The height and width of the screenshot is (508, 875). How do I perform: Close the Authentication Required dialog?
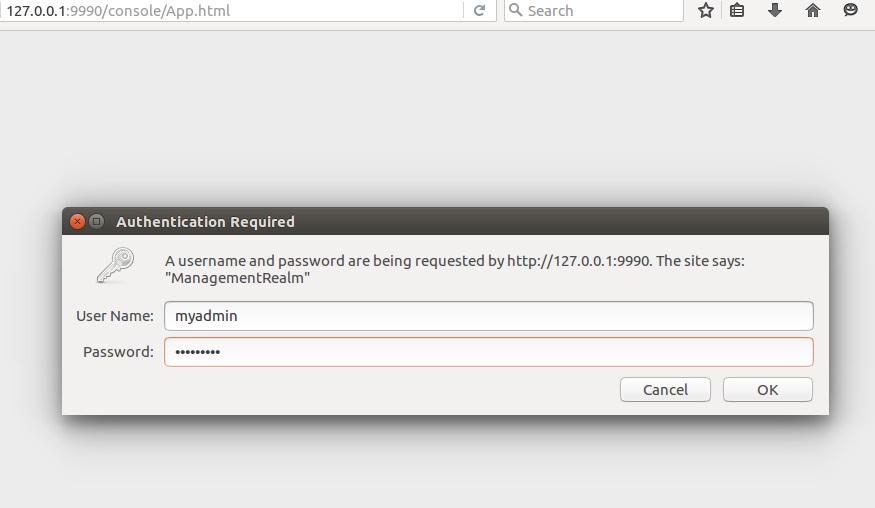pyautogui.click(x=78, y=222)
